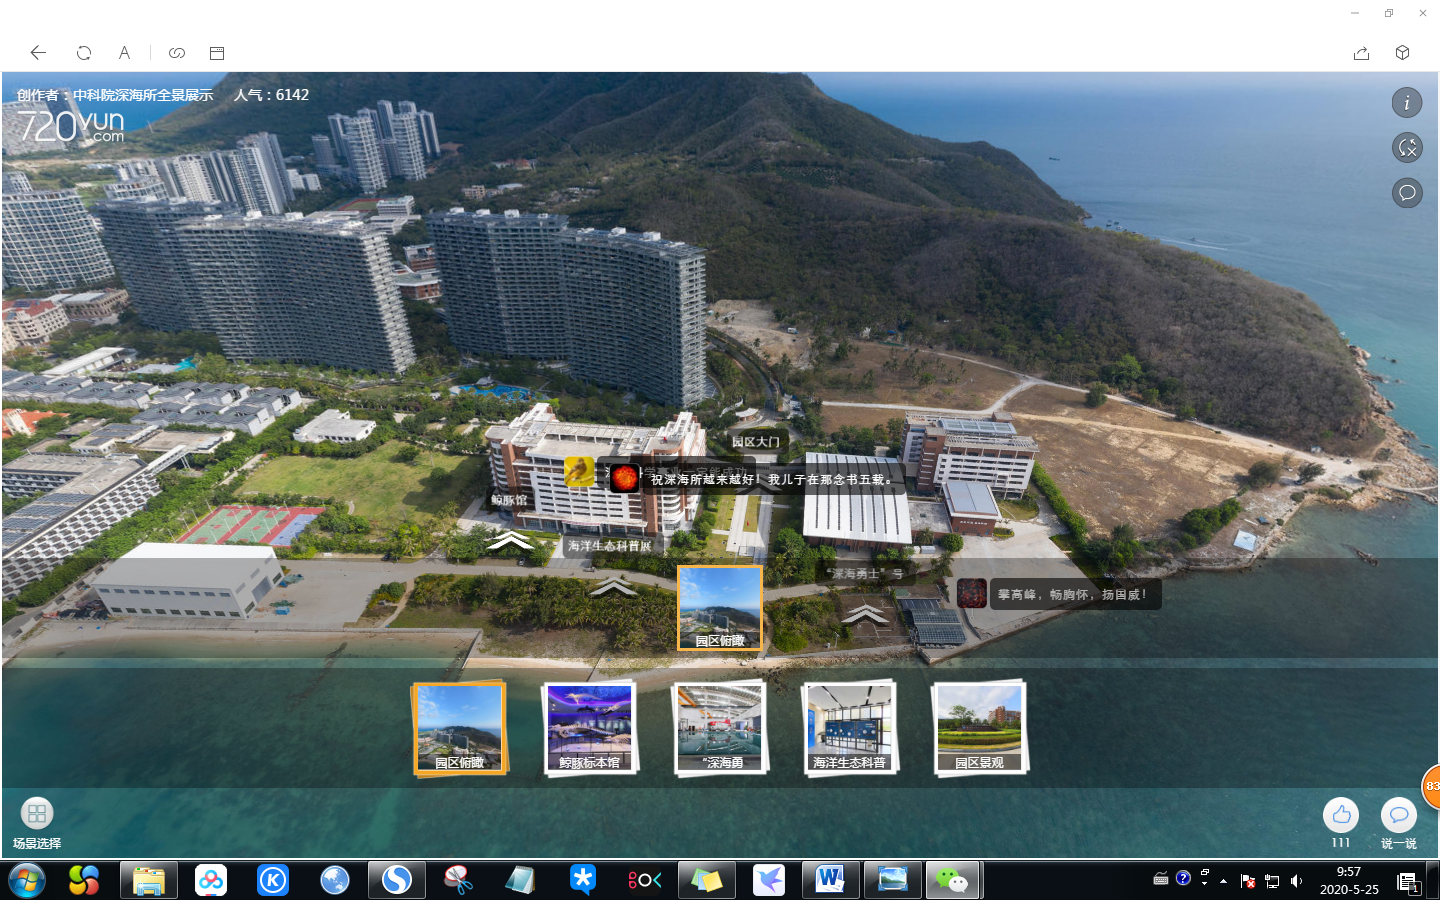Toggle the 场景选择 scene selector

37,813
